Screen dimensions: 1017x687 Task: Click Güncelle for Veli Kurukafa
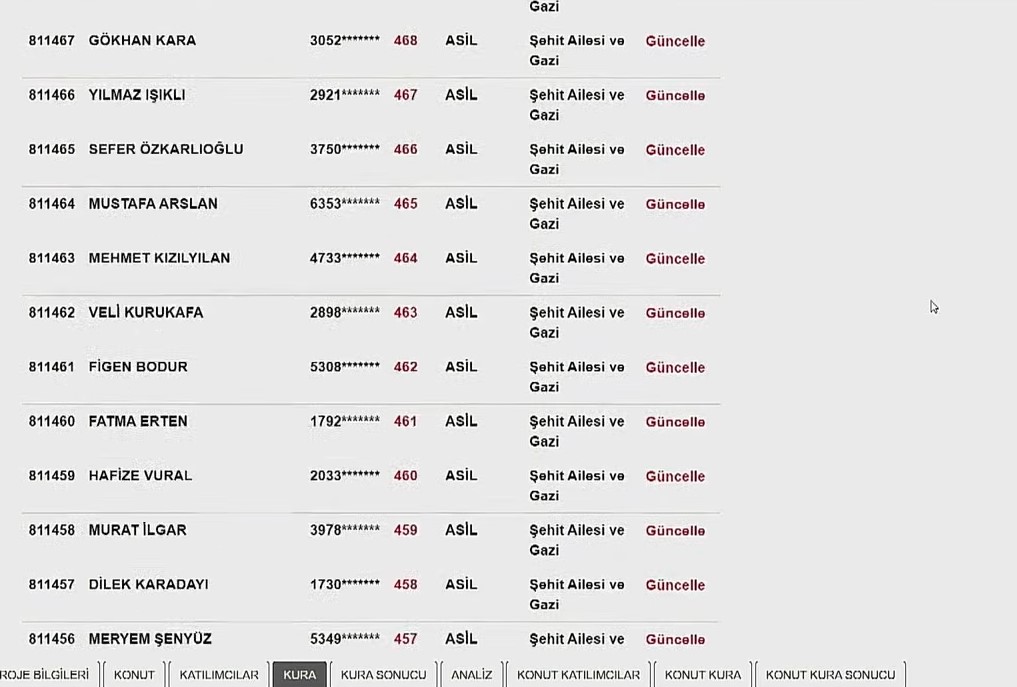tap(675, 313)
